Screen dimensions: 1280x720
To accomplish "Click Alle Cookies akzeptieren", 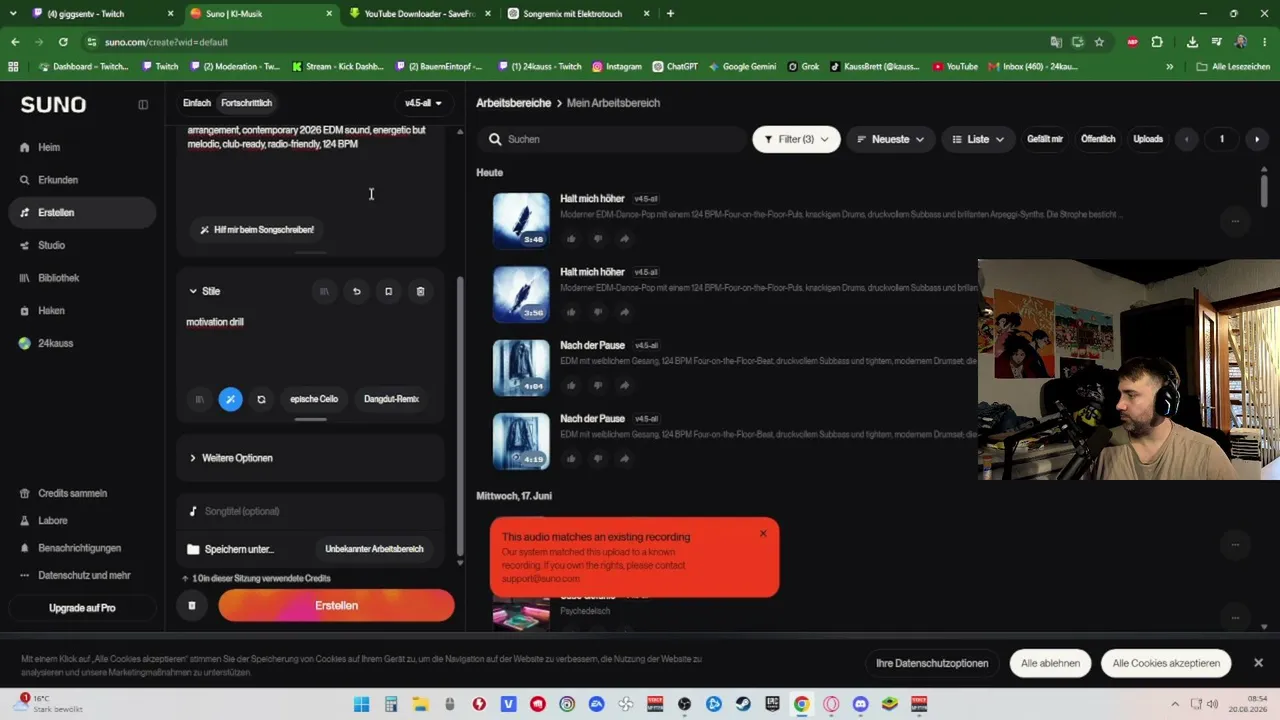I will (1166, 663).
